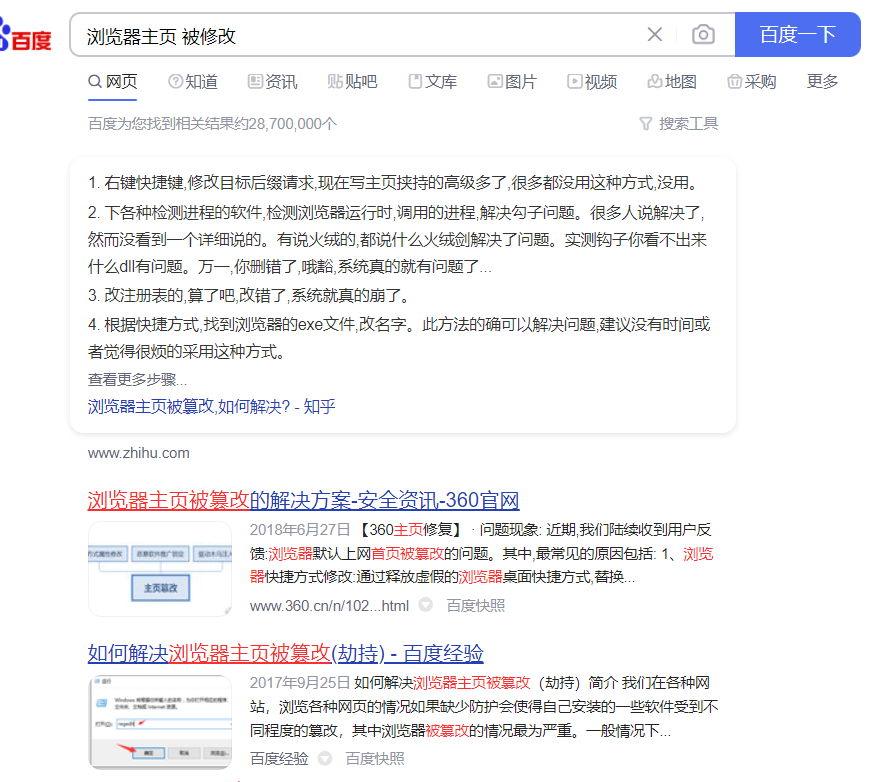Switch to 文库 tab
The height and width of the screenshot is (782, 879).
tap(432, 82)
